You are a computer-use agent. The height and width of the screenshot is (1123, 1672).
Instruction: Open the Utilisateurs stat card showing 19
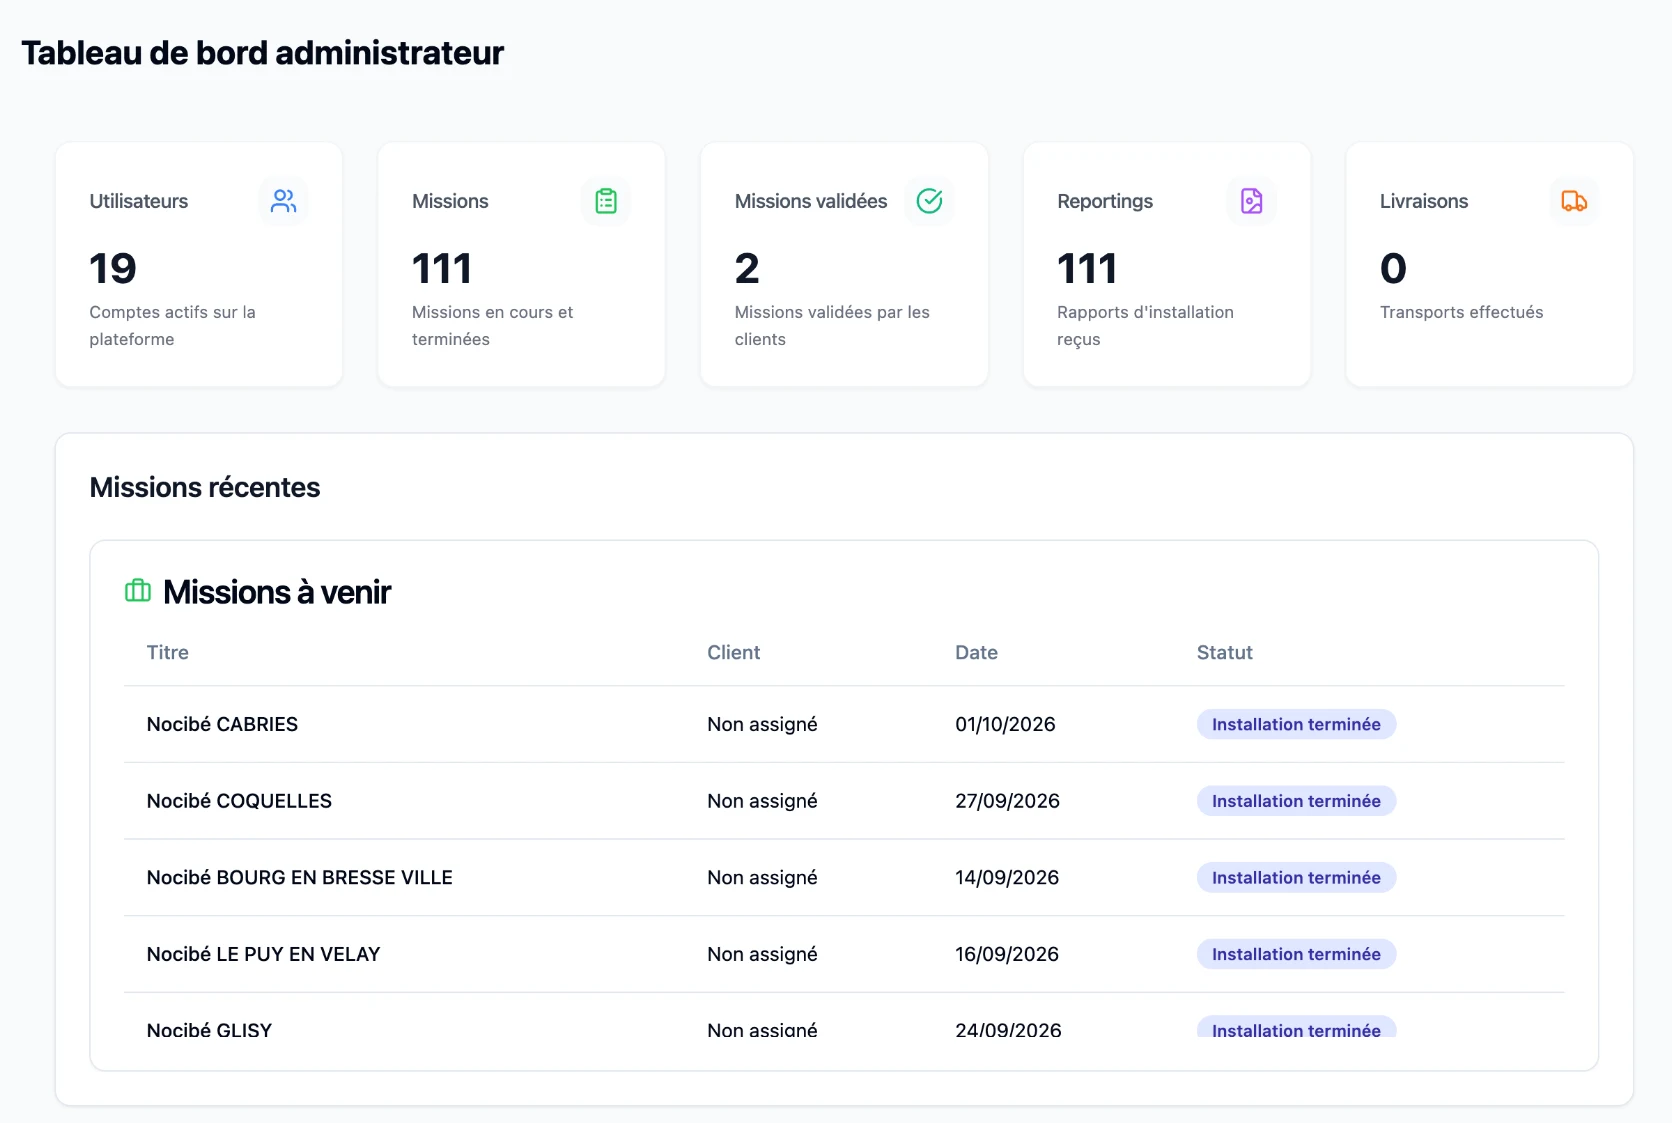point(199,264)
